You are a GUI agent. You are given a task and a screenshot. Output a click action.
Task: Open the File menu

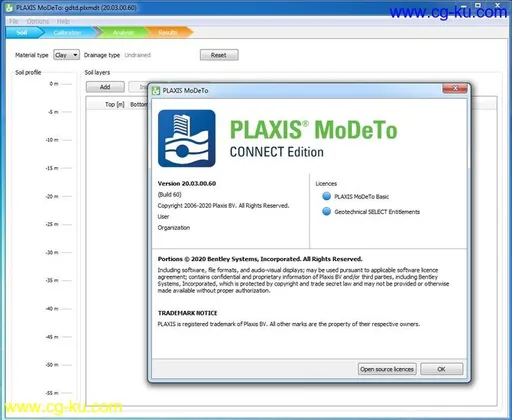pyautogui.click(x=14, y=21)
